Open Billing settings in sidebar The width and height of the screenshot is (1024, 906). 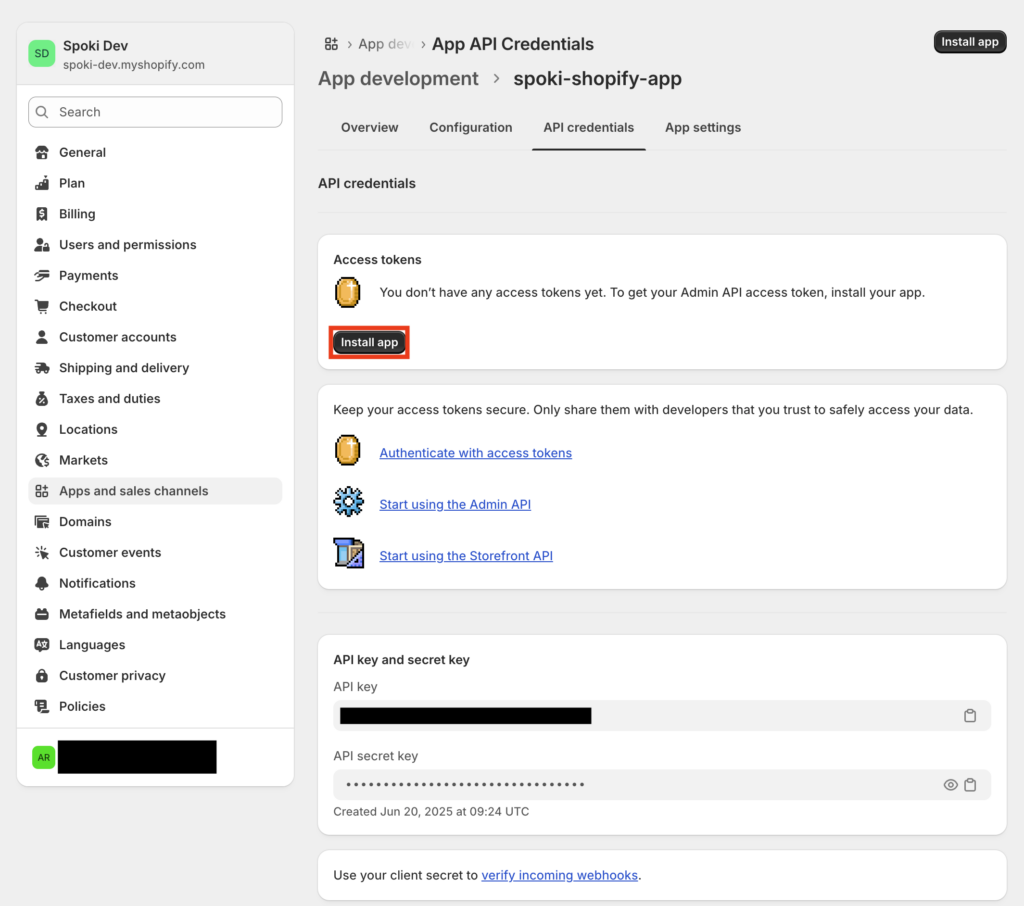pyautogui.click(x=77, y=214)
